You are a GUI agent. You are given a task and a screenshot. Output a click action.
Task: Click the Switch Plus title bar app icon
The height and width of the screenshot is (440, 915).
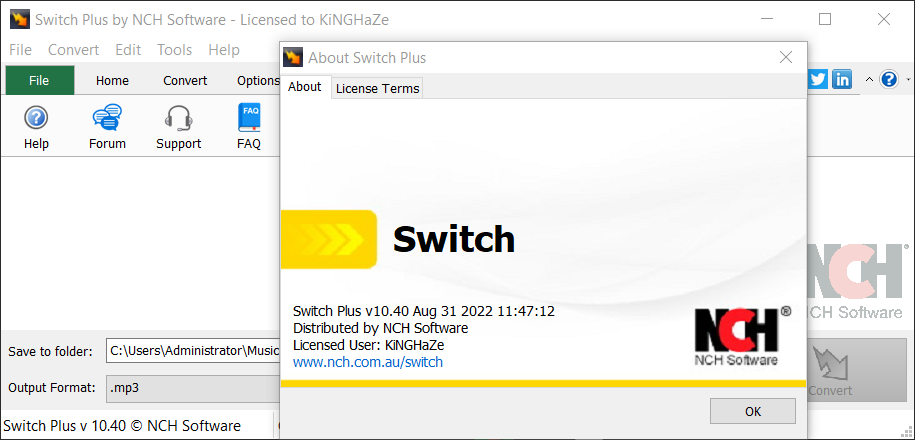click(x=19, y=19)
